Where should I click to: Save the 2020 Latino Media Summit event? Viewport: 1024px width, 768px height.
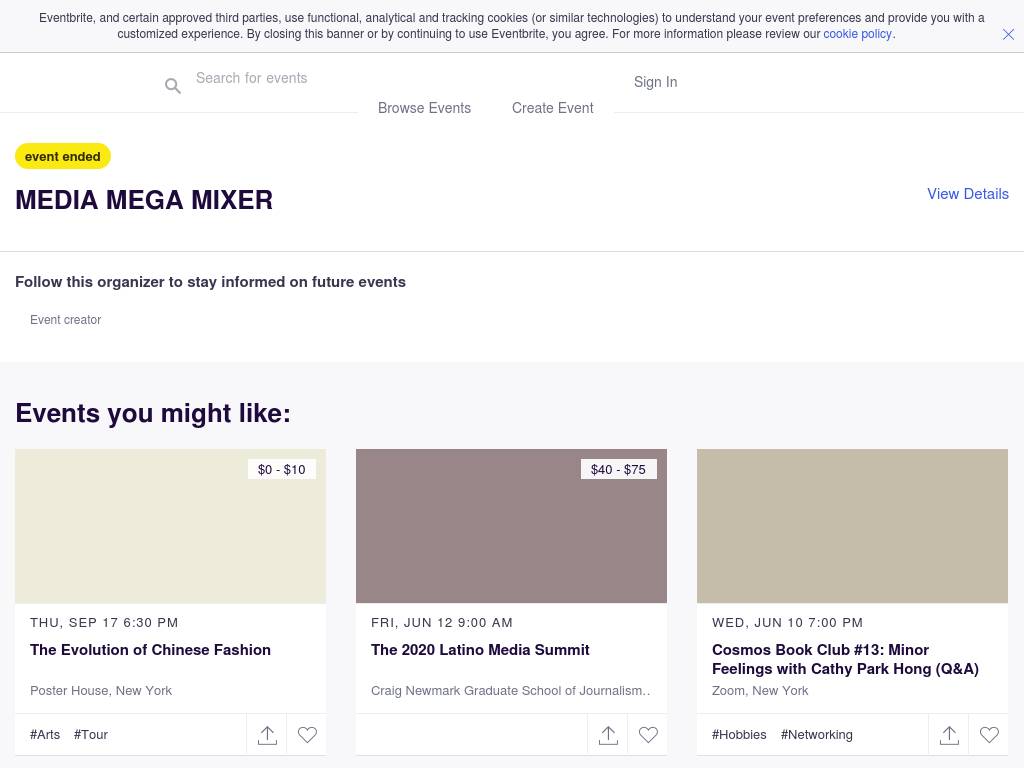click(648, 735)
